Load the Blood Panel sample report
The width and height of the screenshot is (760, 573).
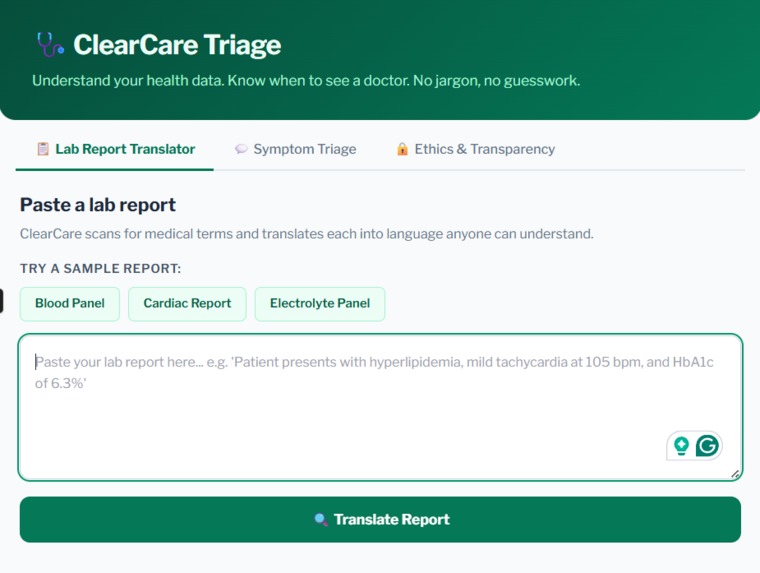[70, 303]
